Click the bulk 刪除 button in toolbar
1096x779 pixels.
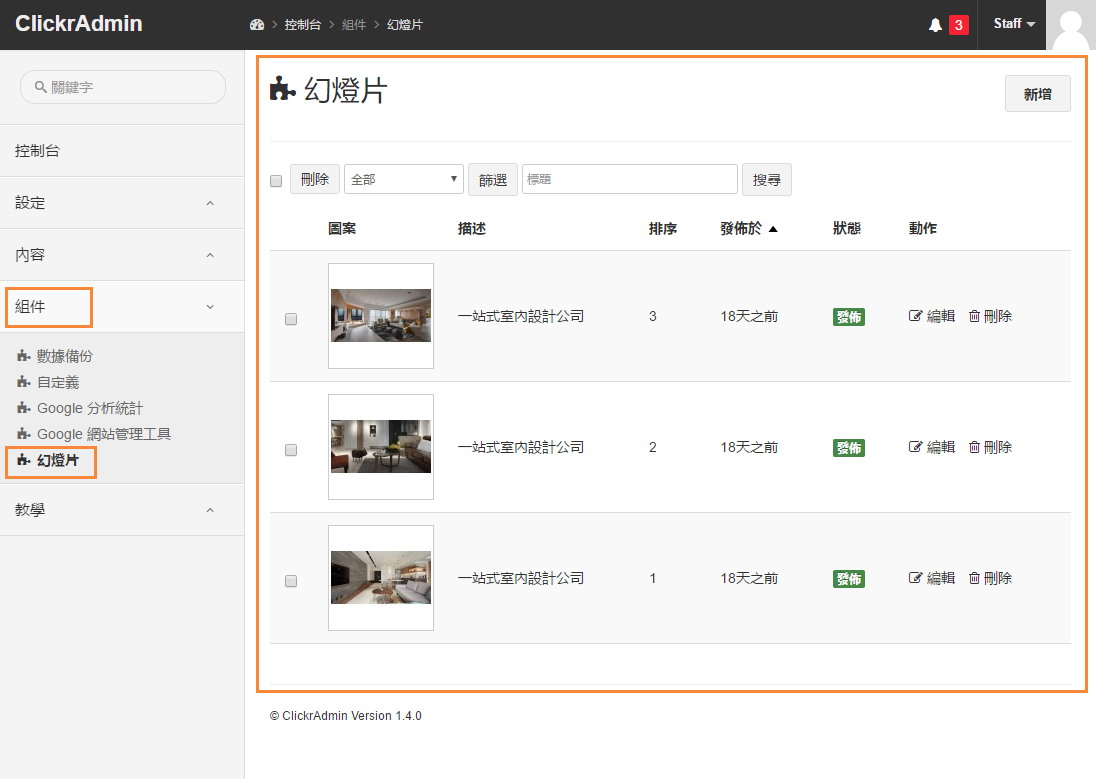tap(315, 179)
